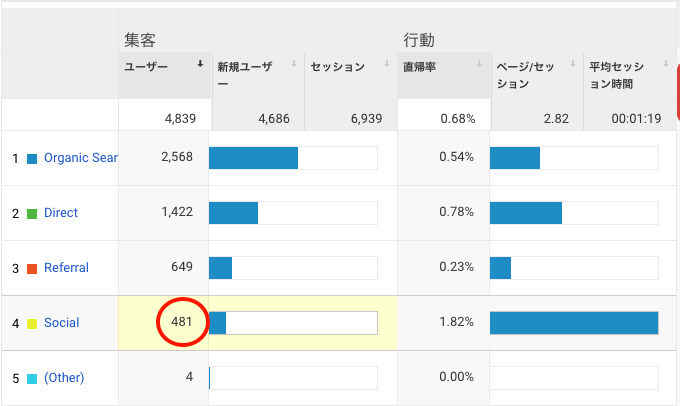Sort by the ページ/セッション column arrow

572,64
